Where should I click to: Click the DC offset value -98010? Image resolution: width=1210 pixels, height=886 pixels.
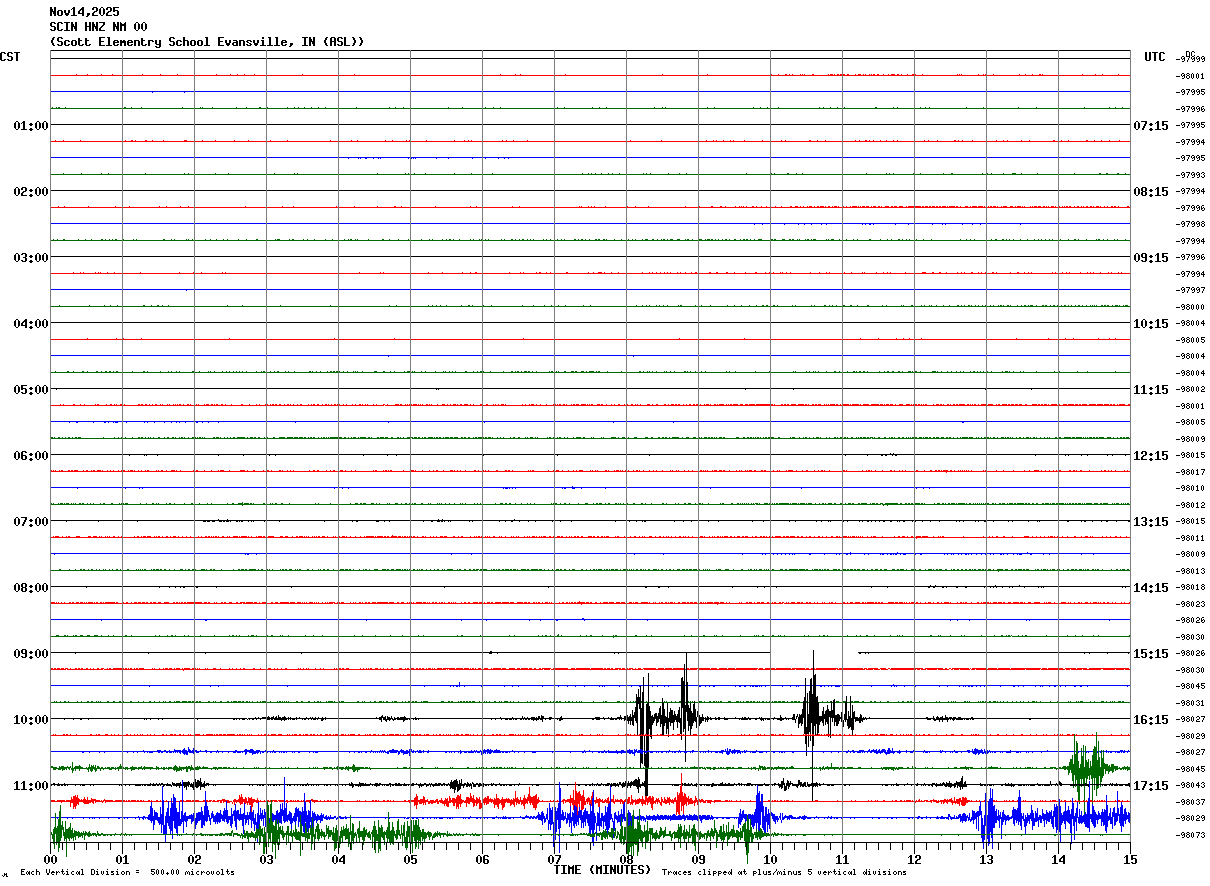[1191, 488]
